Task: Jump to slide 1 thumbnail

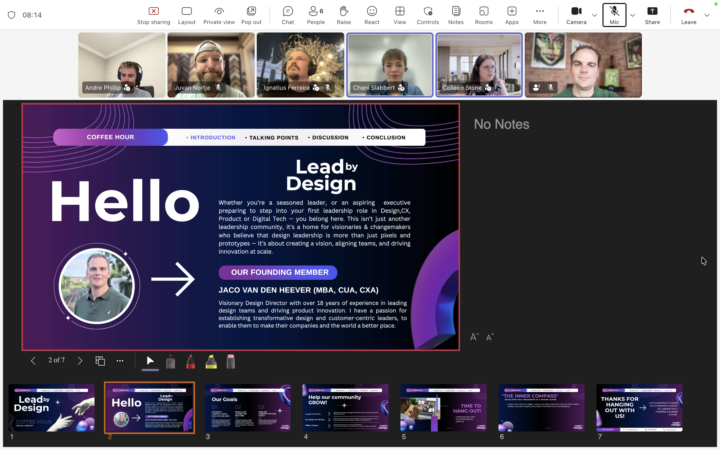Action: click(51, 408)
